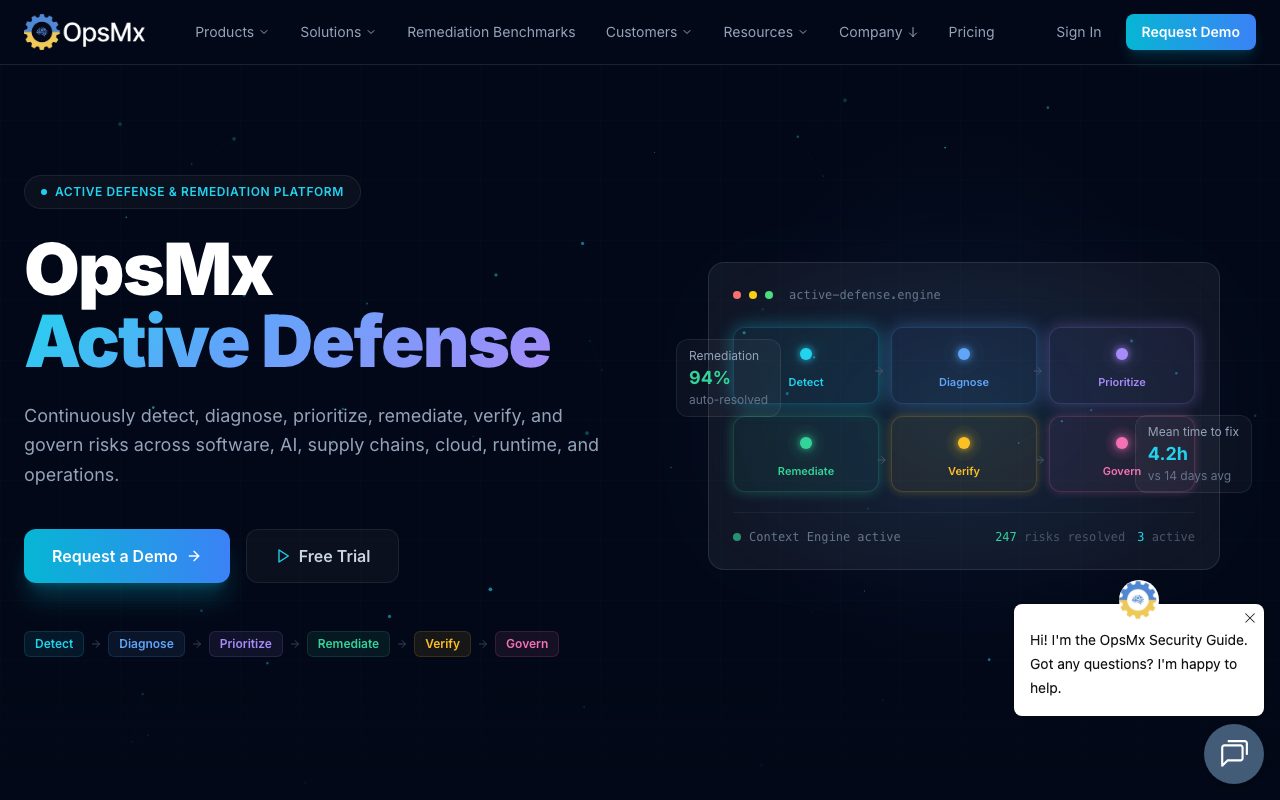Click the Security Guide chat message text
Image resolution: width=1280 pixels, height=800 pixels.
click(x=1139, y=664)
